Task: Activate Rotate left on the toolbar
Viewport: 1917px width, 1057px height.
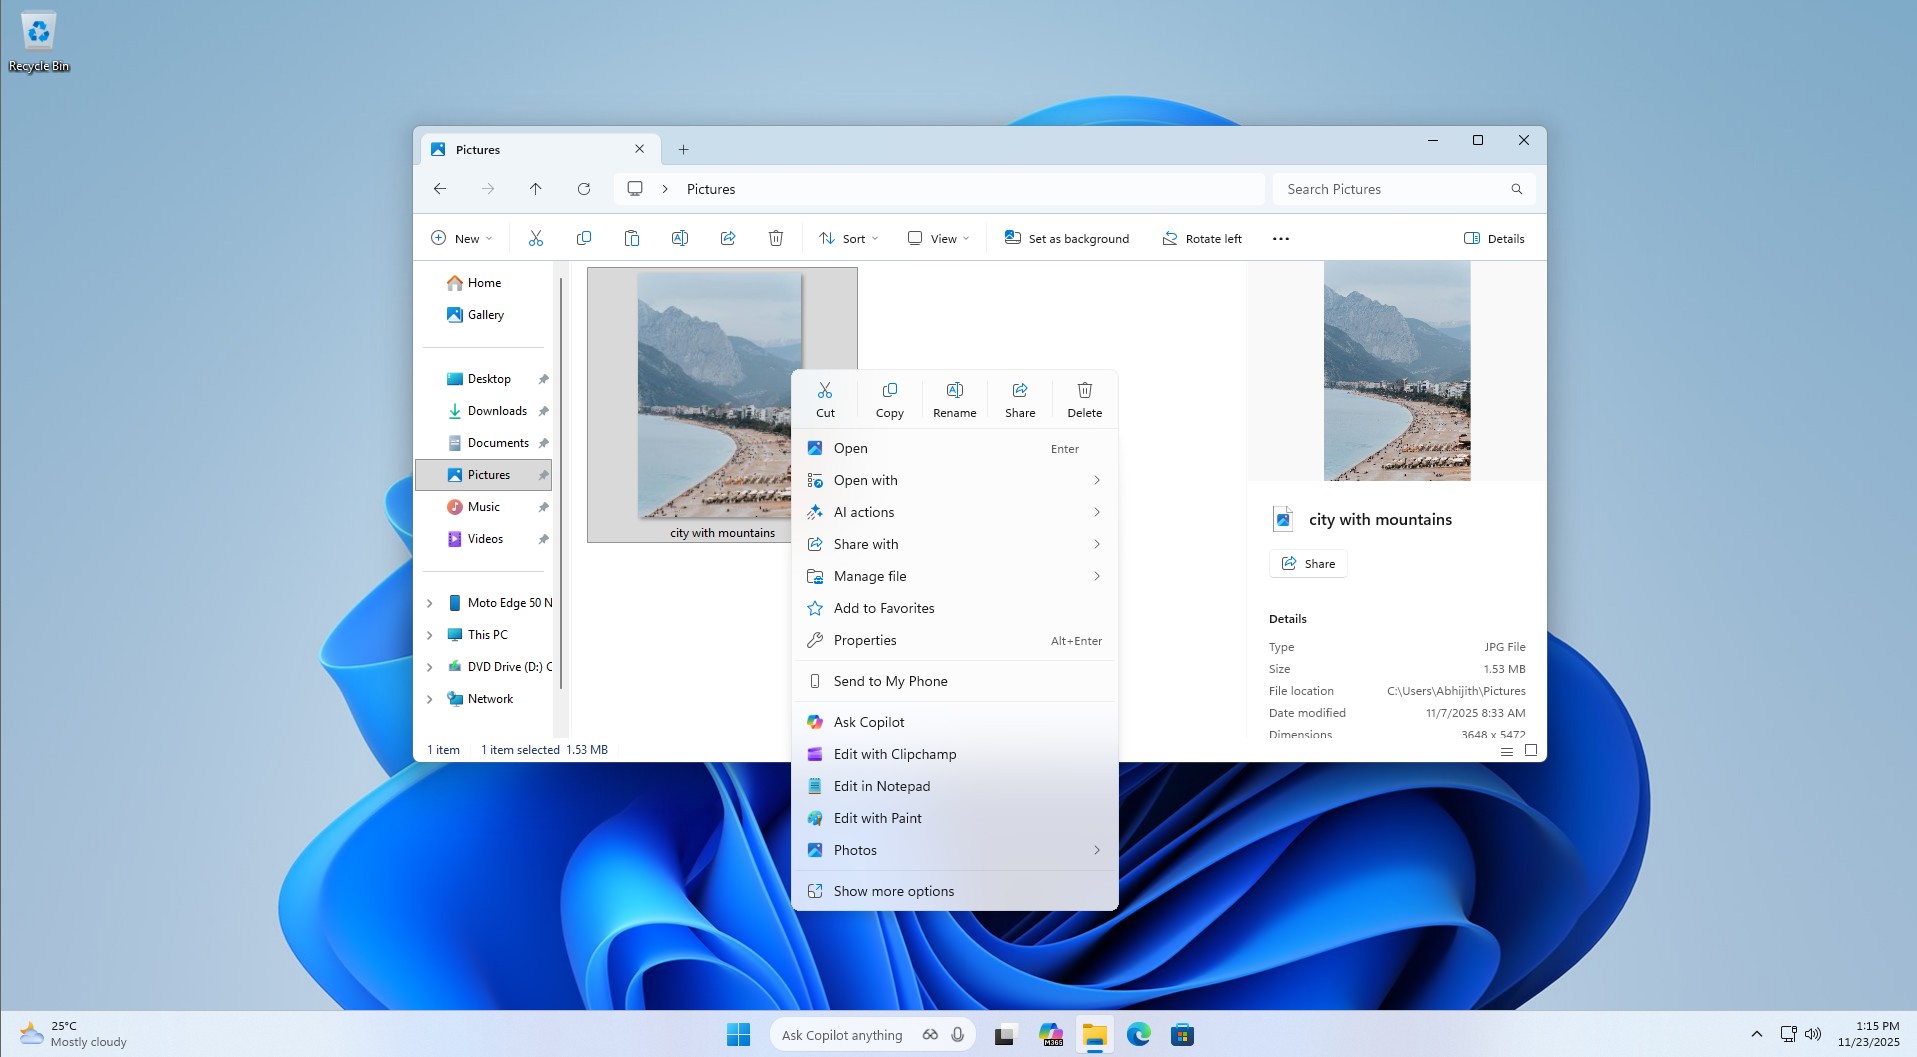Action: [x=1201, y=238]
